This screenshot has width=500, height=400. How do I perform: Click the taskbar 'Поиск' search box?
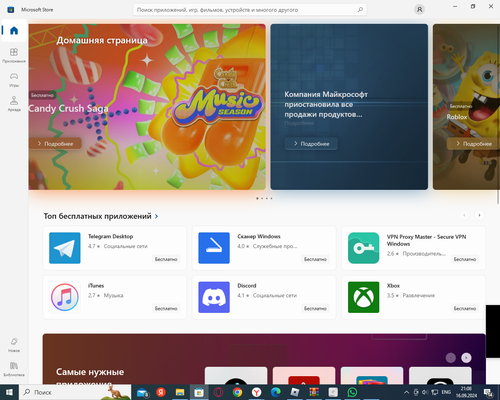pyautogui.click(x=75, y=392)
